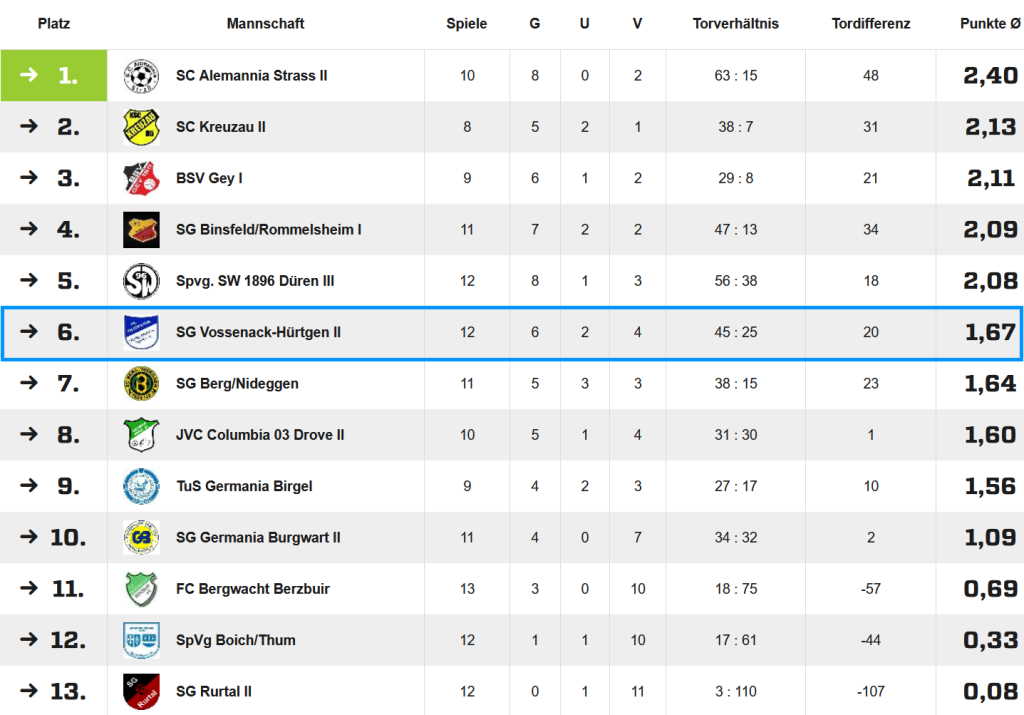1024x715 pixels.
Task: Open the SG Vossenack-Hürtgen II crest
Action: (x=141, y=332)
